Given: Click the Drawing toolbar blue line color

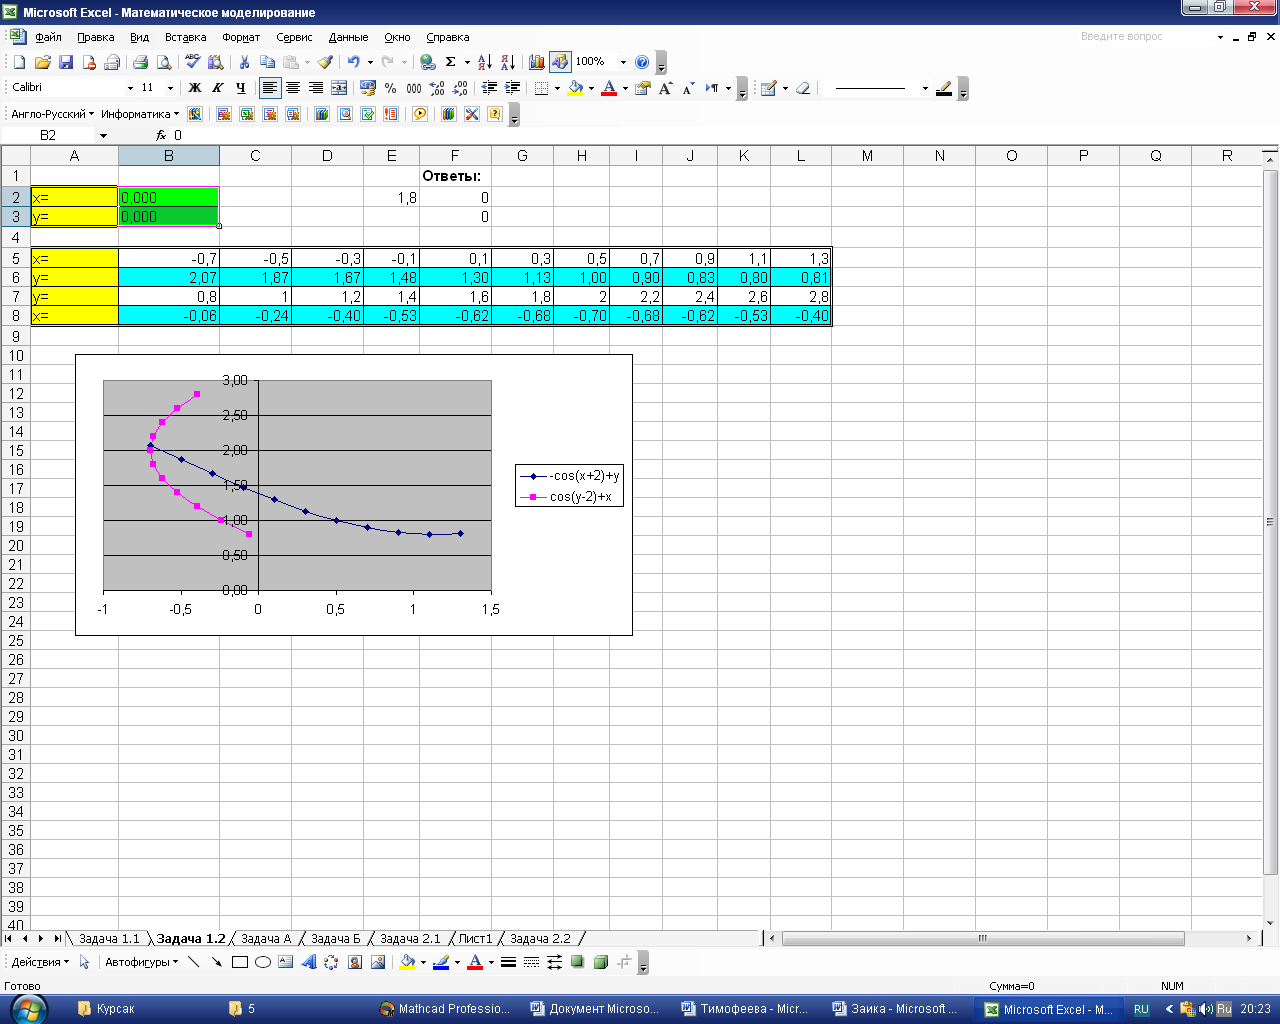Looking at the screenshot, I should (x=441, y=962).
